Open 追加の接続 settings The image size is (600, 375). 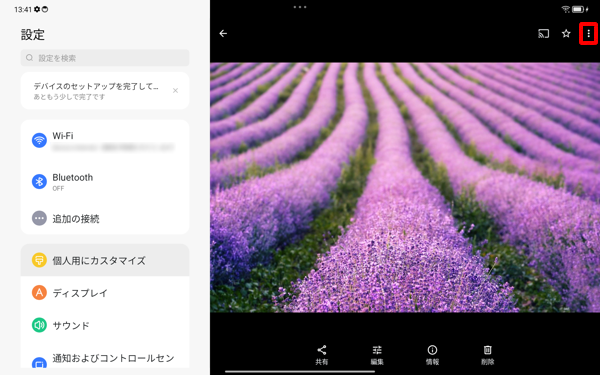tap(105, 218)
